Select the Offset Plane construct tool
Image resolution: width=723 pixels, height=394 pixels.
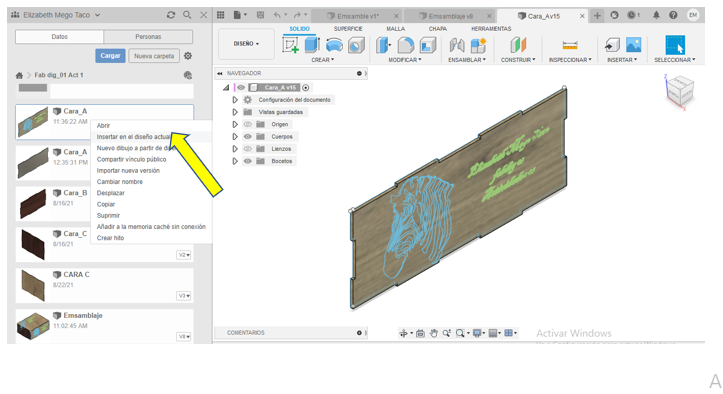[x=518, y=45]
